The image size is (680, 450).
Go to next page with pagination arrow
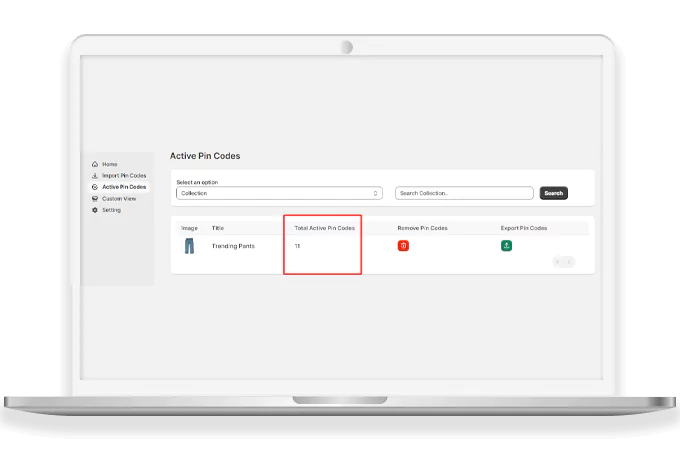click(570, 262)
